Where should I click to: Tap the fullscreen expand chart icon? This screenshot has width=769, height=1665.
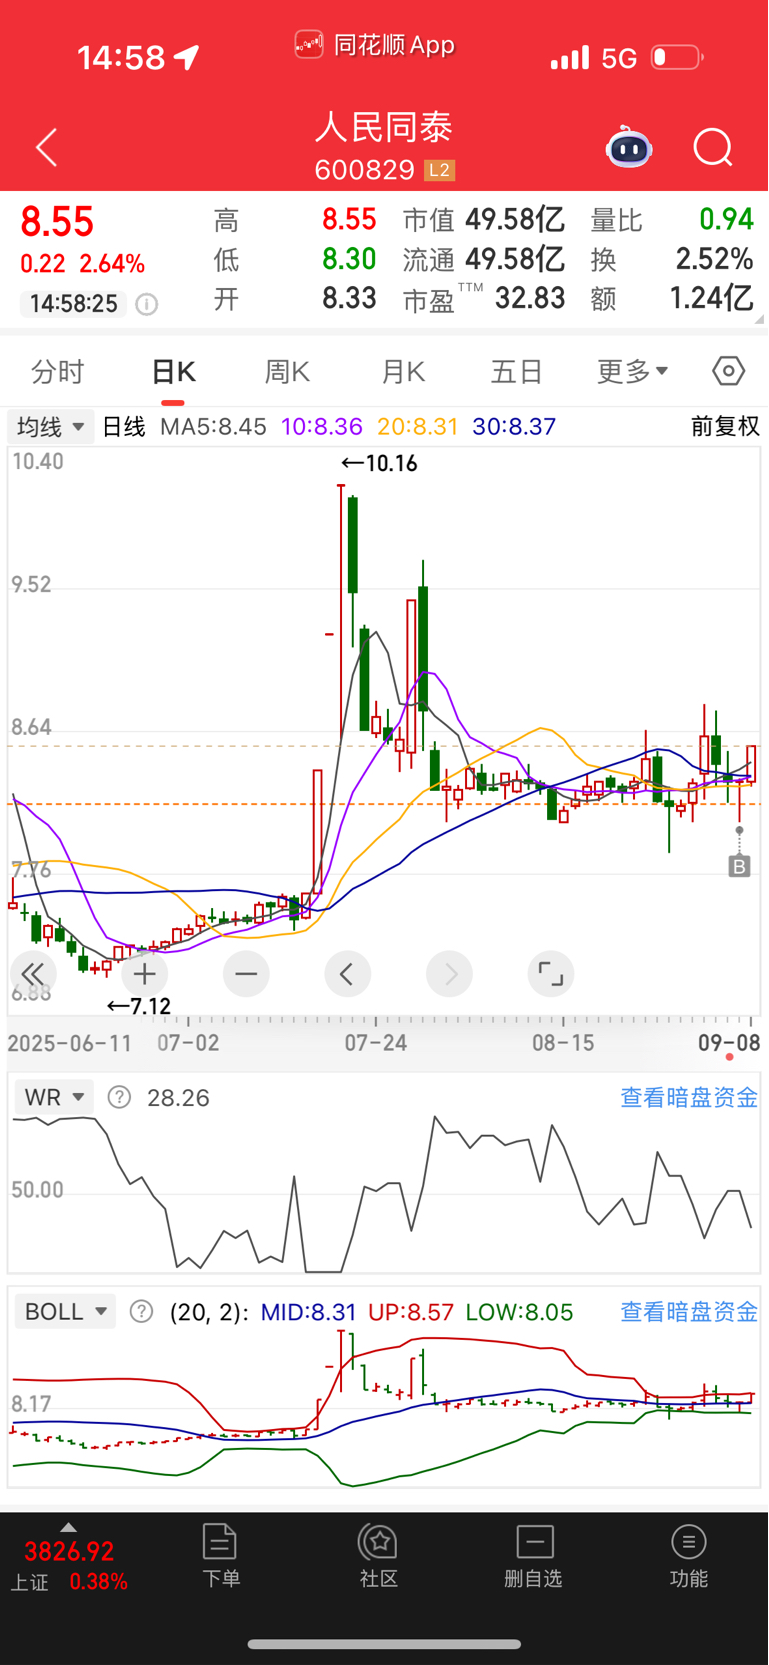pos(551,974)
